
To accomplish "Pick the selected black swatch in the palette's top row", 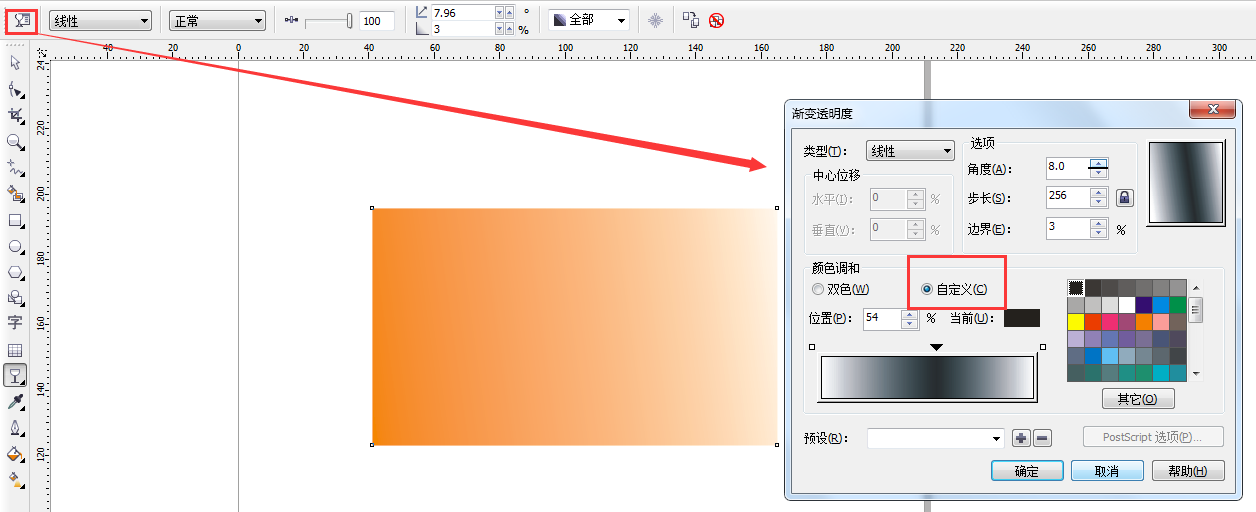I will point(1076,287).
